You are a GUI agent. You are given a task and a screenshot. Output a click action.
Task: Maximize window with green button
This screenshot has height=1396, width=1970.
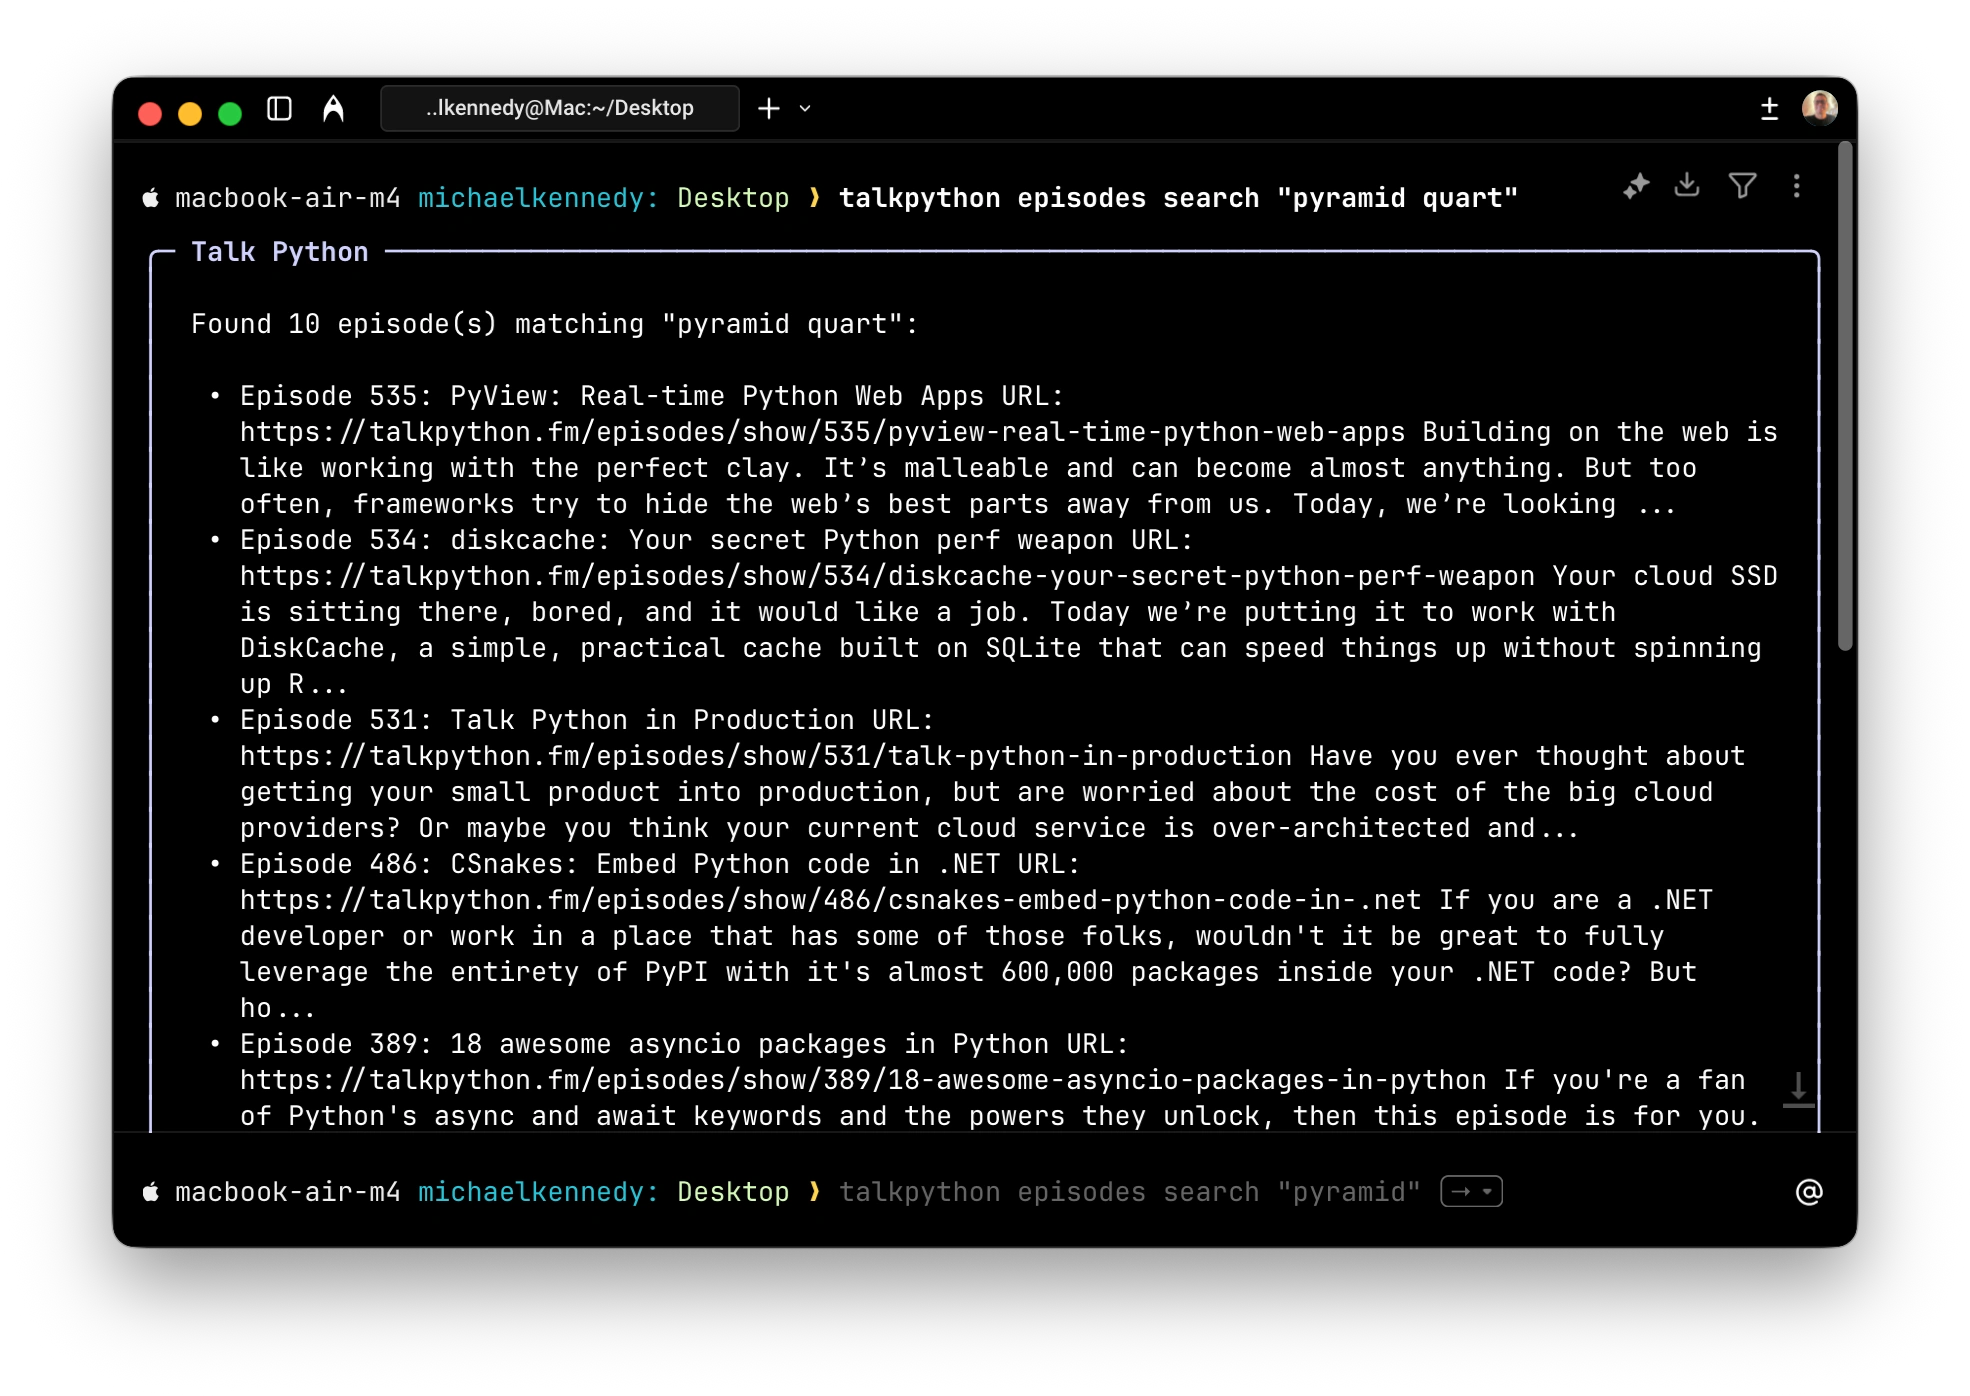[230, 113]
